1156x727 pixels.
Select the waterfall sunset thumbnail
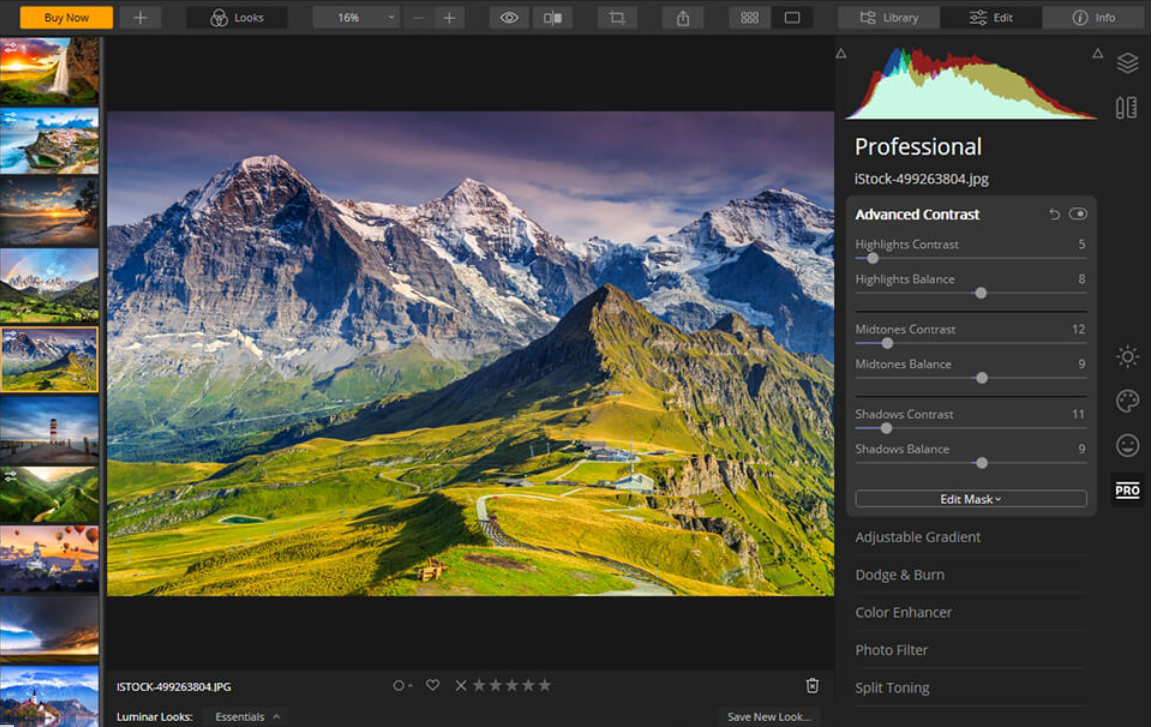[49, 71]
